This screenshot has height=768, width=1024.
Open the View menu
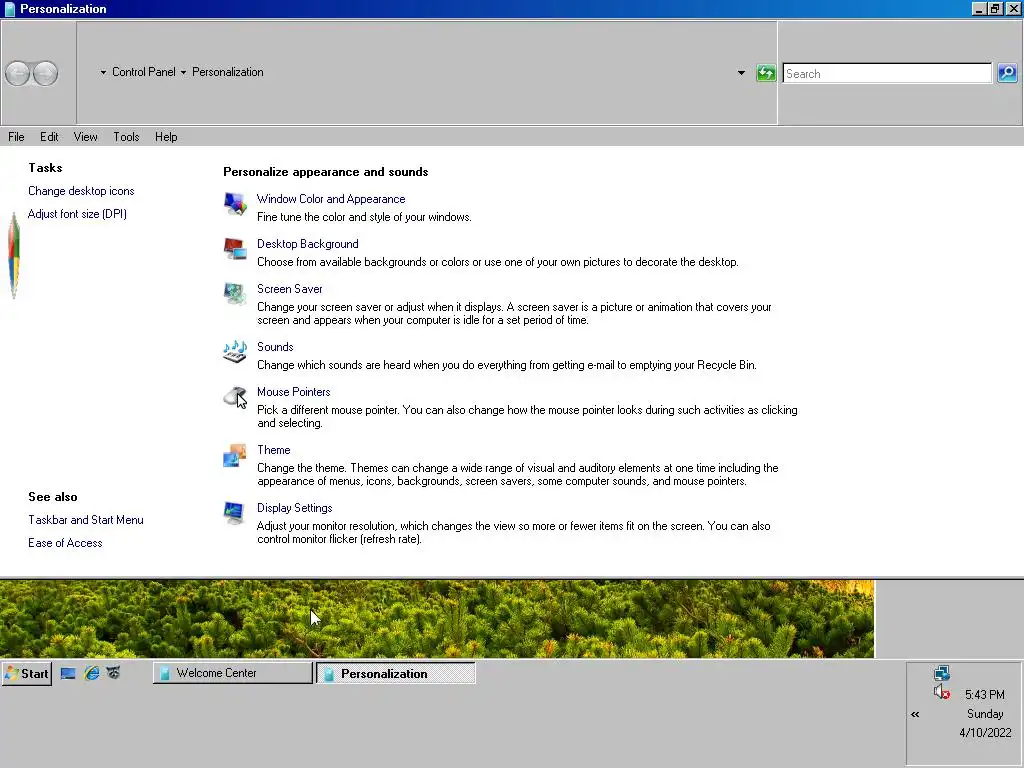point(86,136)
